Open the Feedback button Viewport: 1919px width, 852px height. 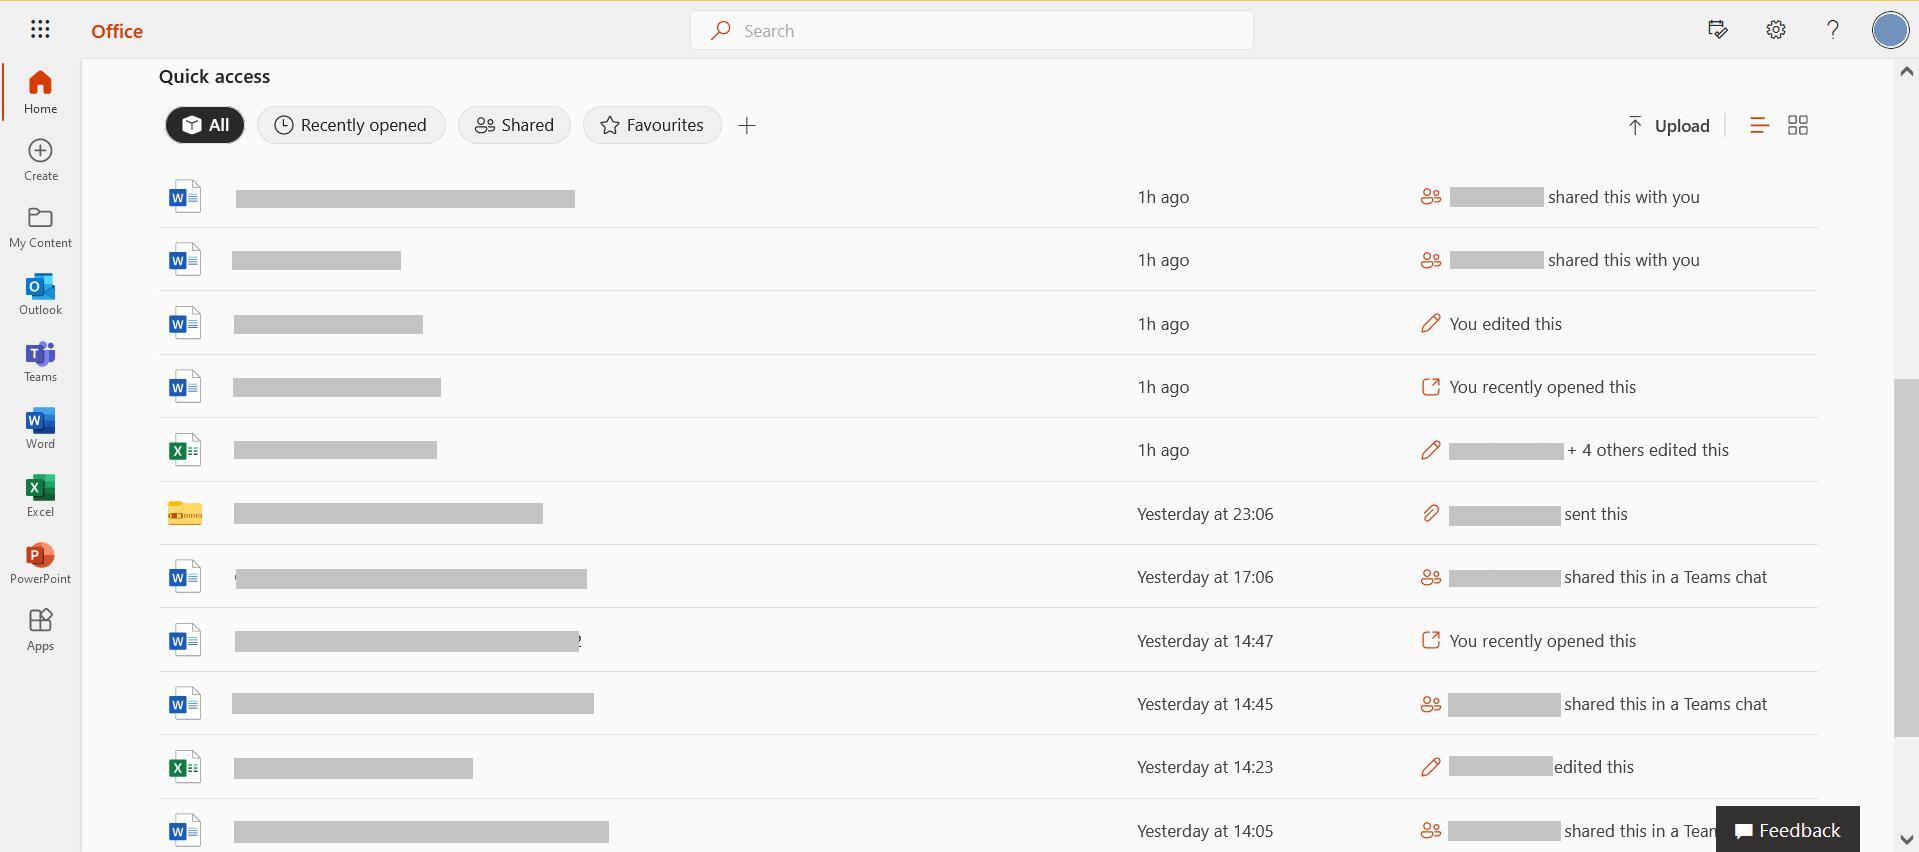[x=1787, y=830]
